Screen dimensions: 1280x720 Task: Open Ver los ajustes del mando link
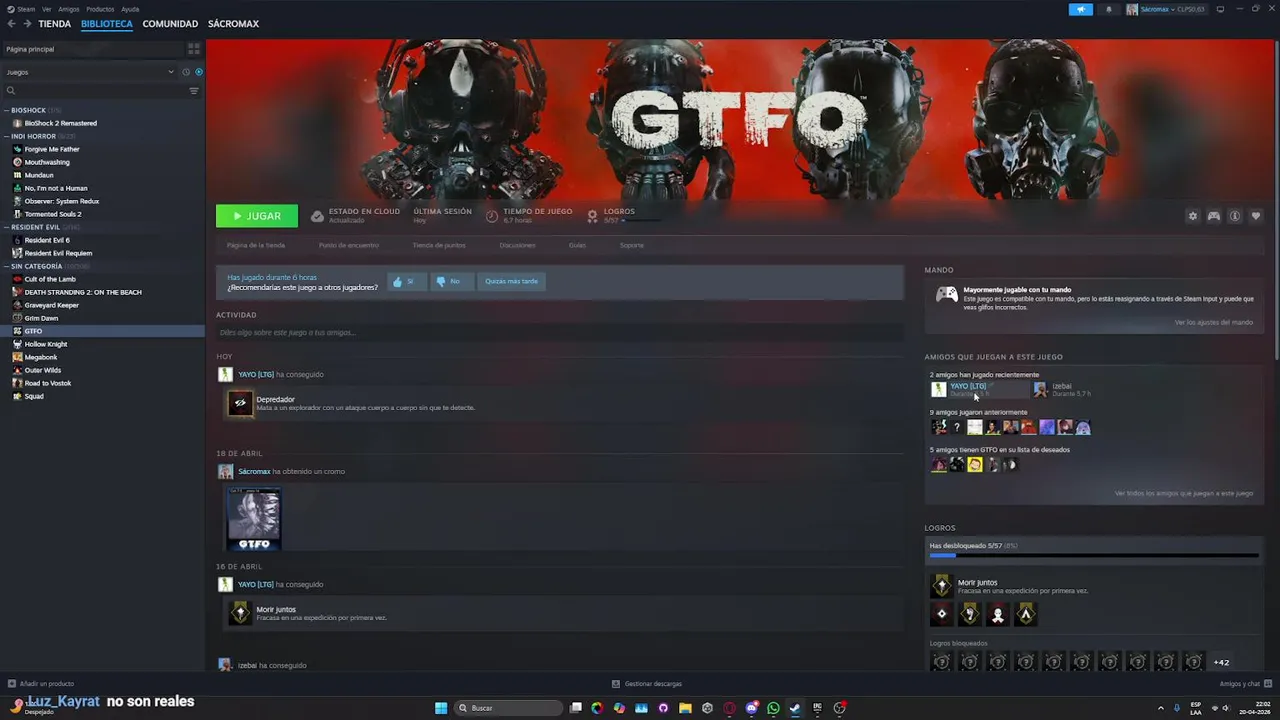[1213, 322]
